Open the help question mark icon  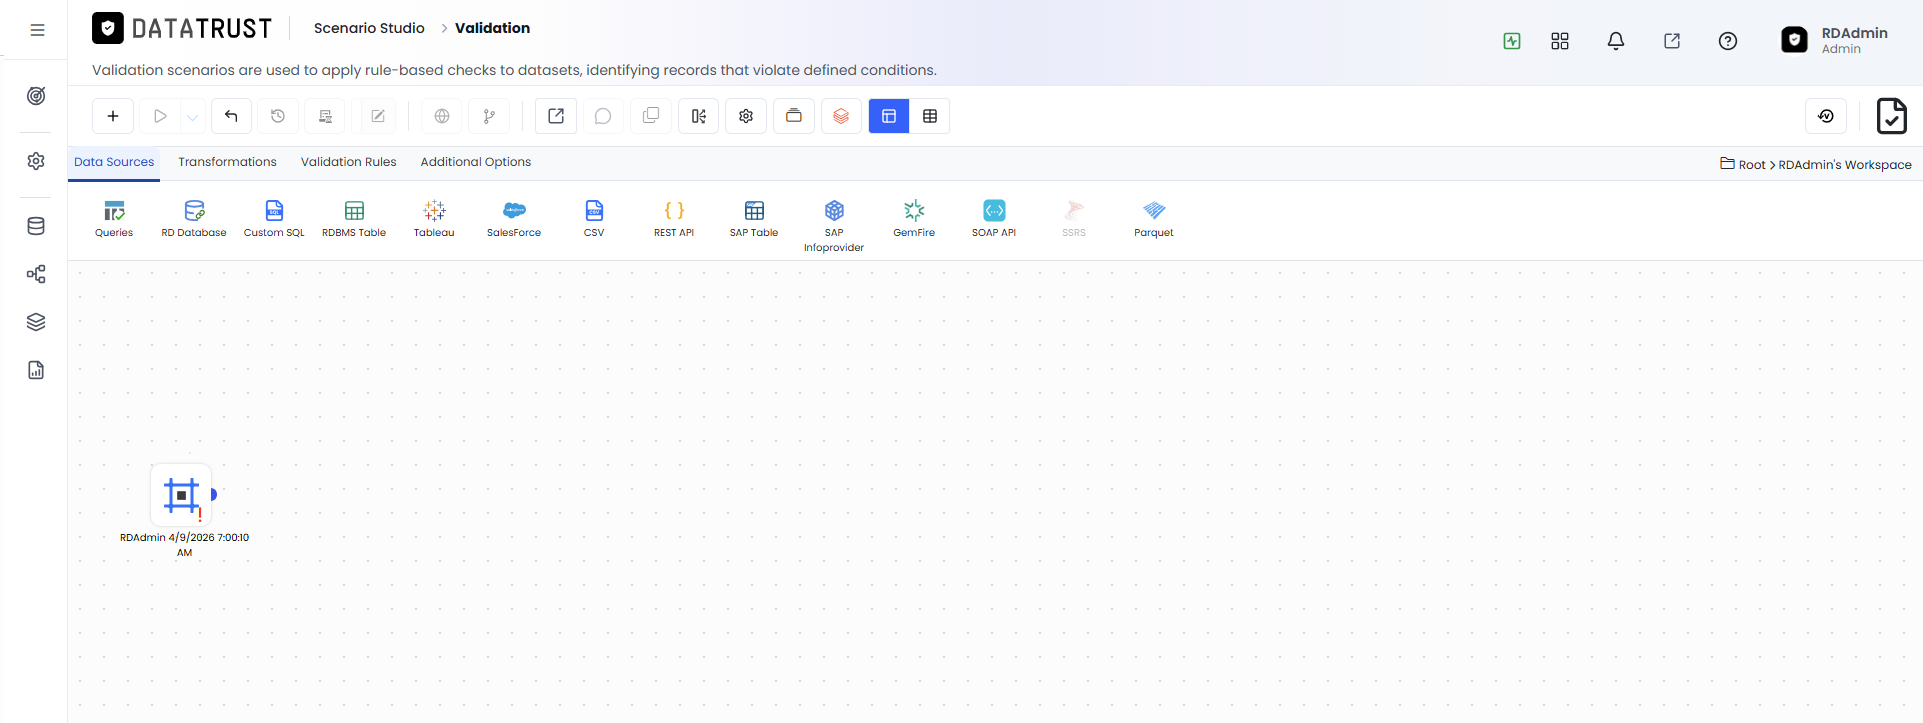pos(1728,41)
